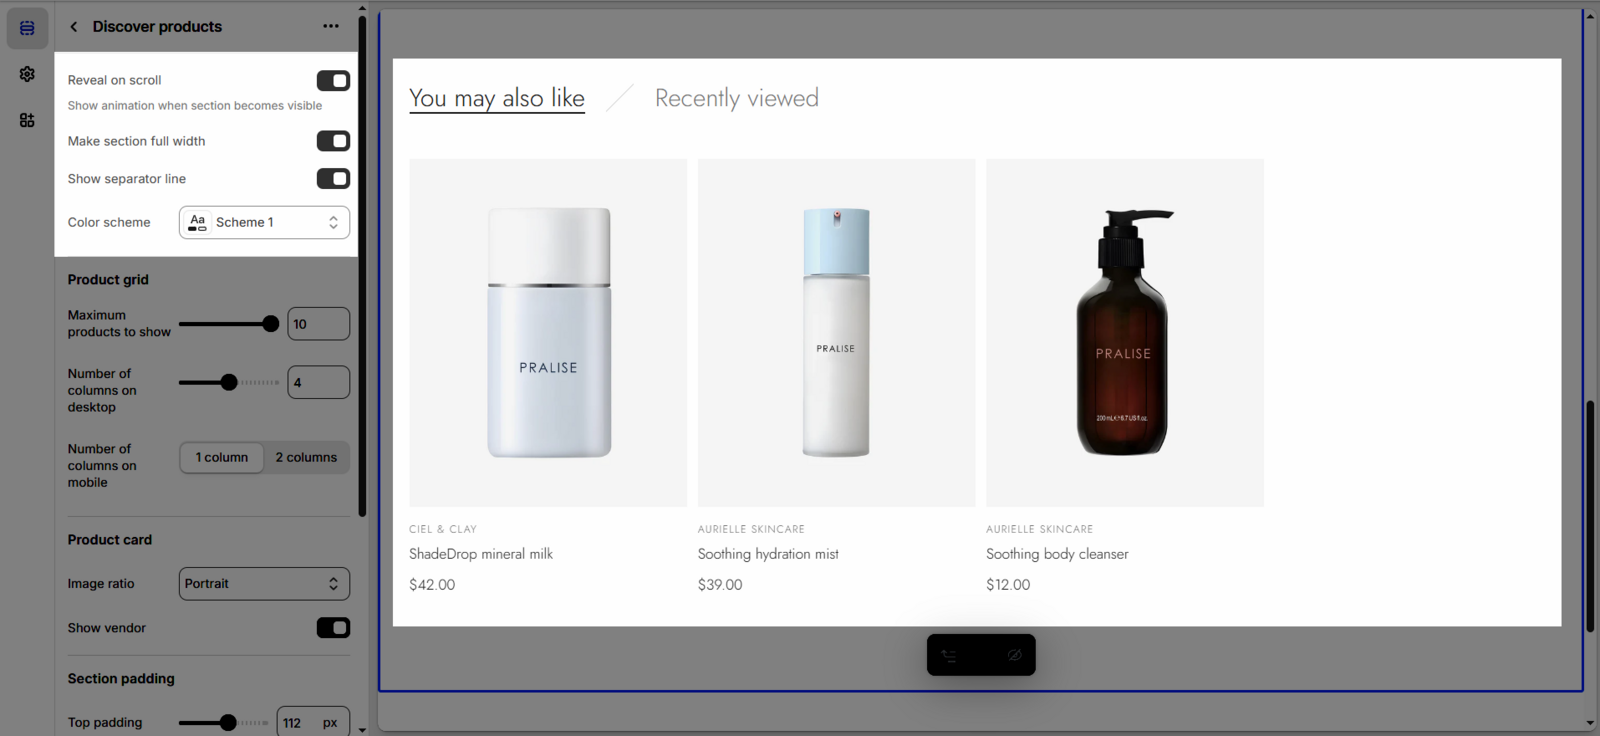
Task: Go back from Discover products
Action: 74,27
